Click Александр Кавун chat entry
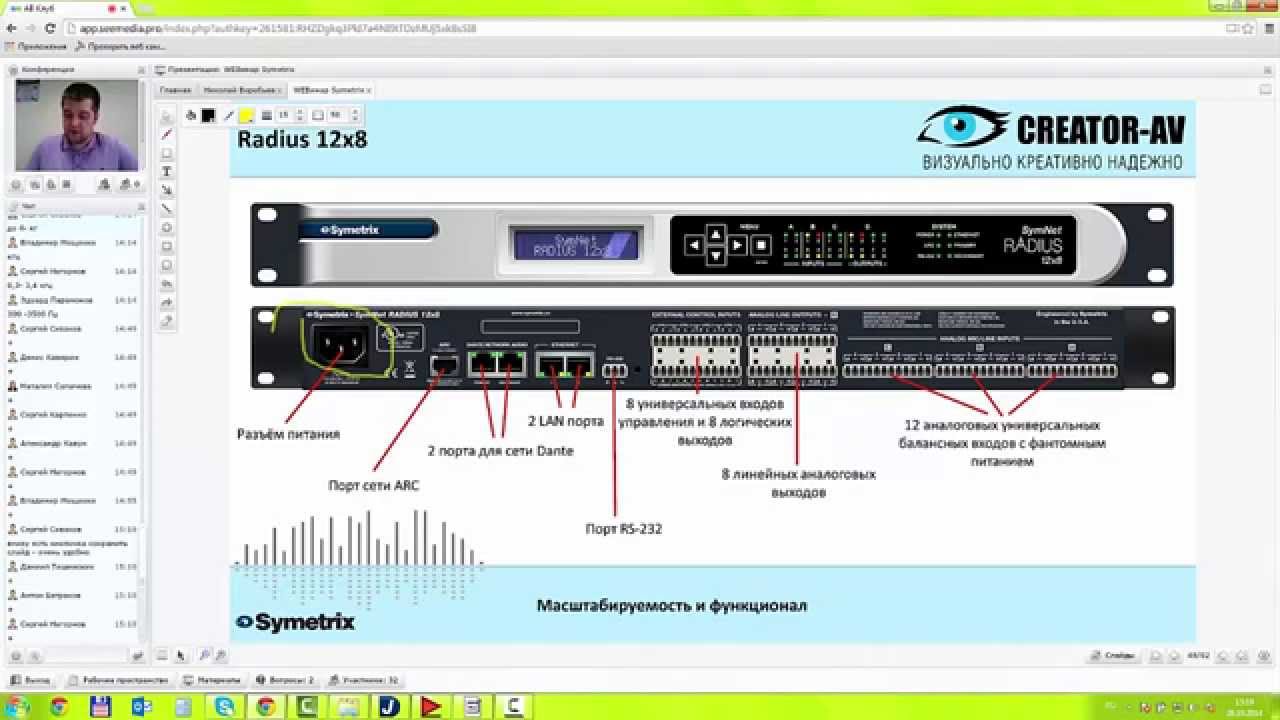 [72, 442]
